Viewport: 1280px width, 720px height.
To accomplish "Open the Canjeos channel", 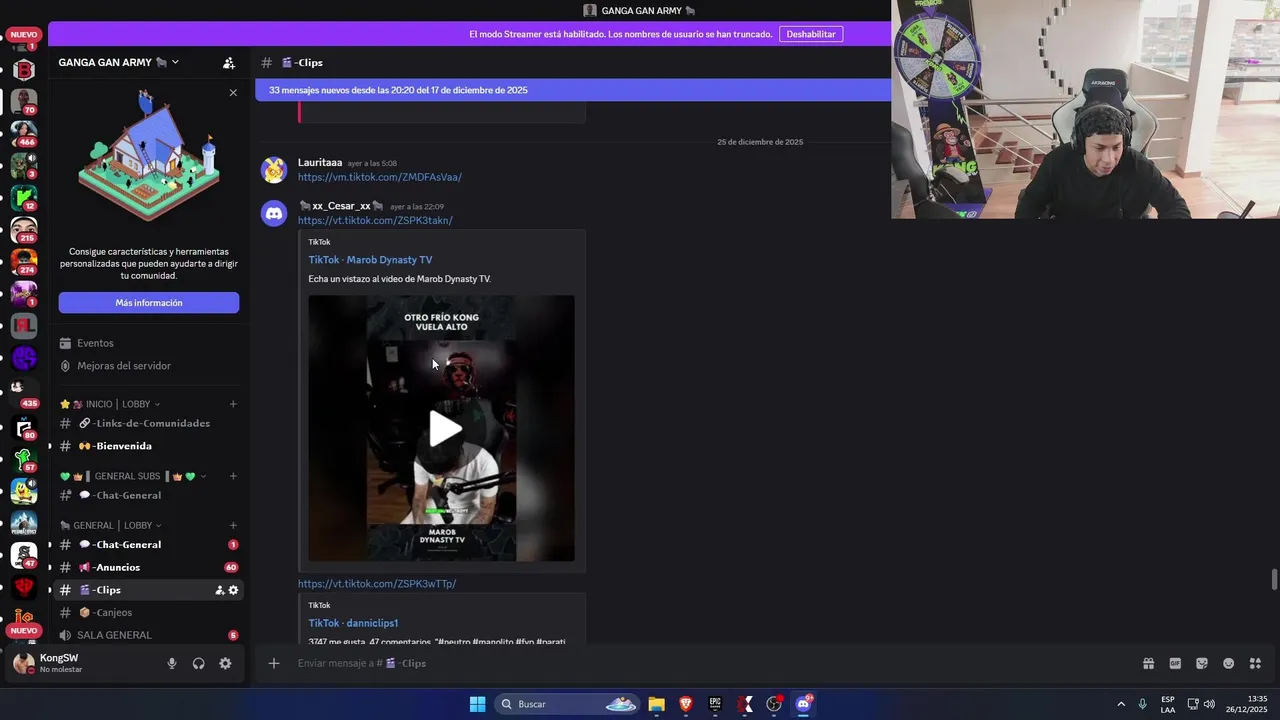I will point(148,612).
